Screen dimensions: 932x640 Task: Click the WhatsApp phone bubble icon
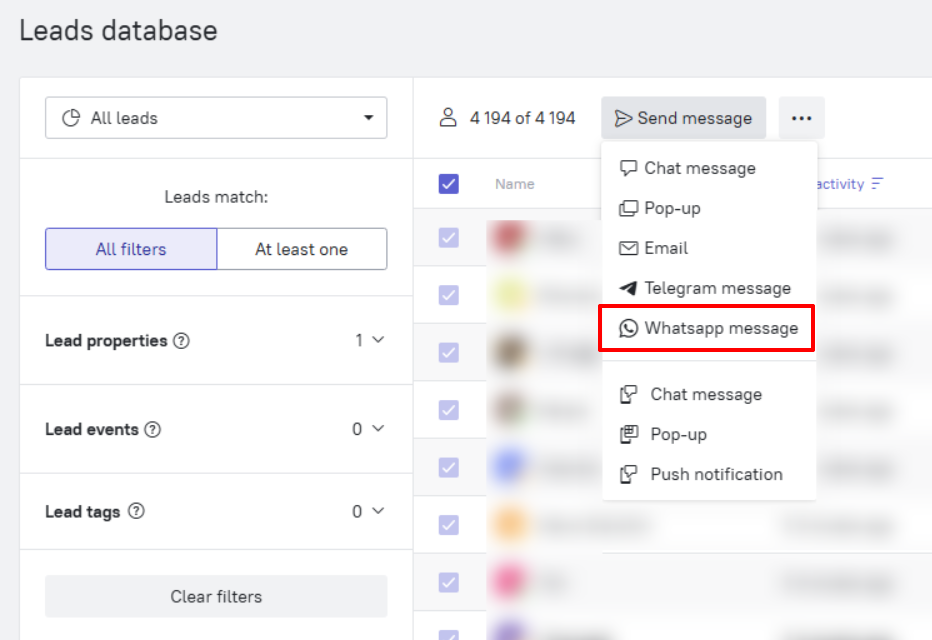628,328
